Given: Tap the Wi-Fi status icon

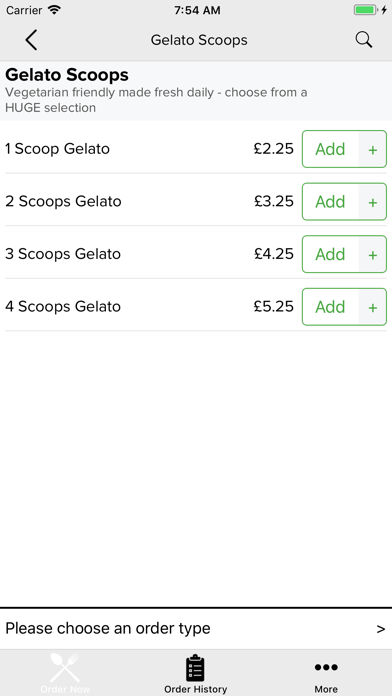Looking at the screenshot, I should (54, 10).
